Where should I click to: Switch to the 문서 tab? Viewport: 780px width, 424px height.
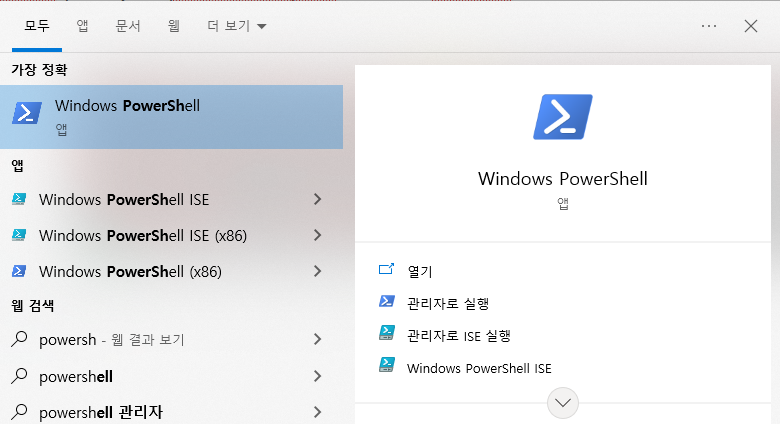pyautogui.click(x=128, y=26)
